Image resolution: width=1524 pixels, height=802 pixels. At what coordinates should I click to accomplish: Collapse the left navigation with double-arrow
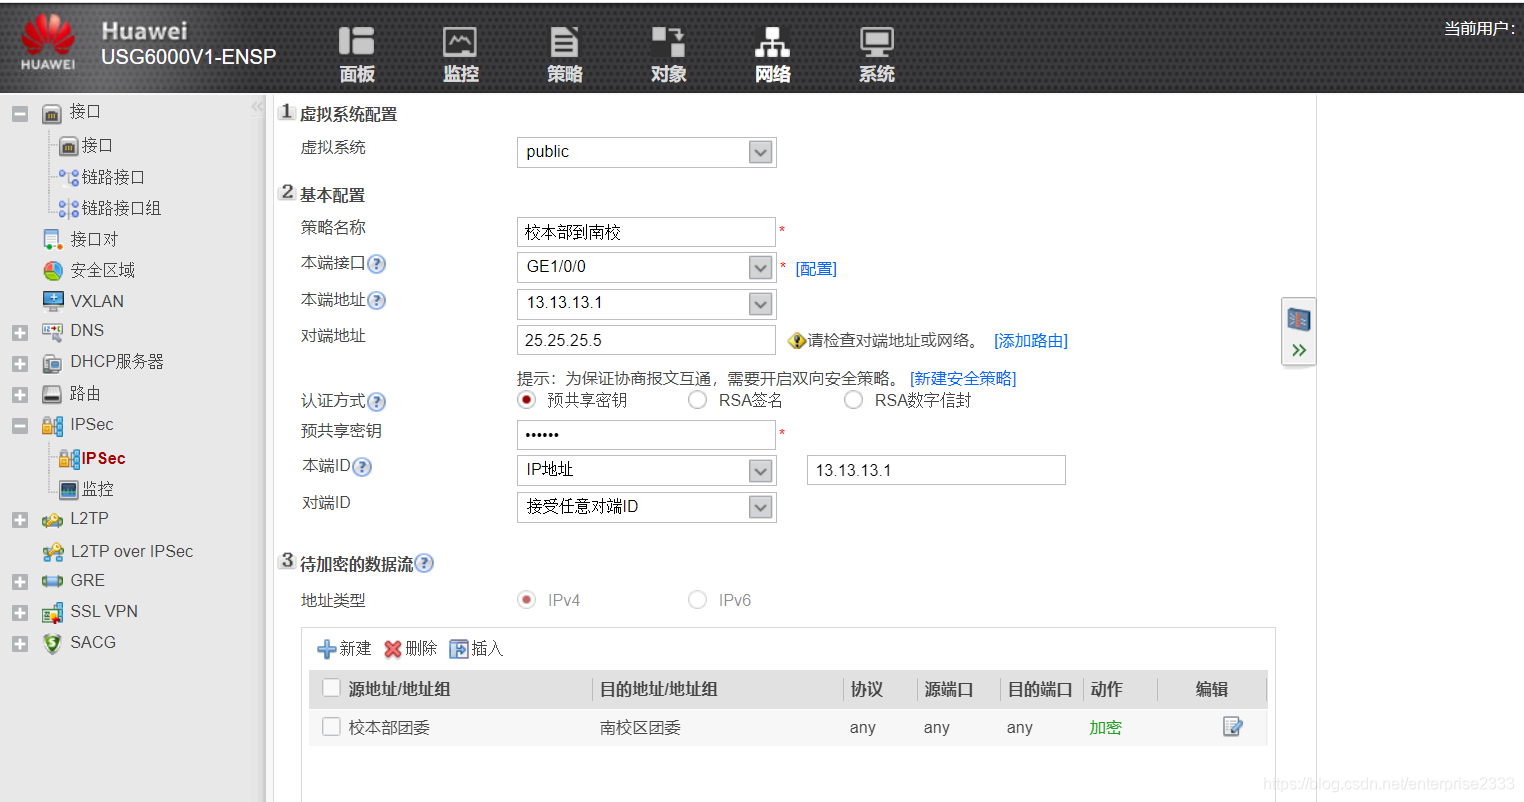(258, 106)
